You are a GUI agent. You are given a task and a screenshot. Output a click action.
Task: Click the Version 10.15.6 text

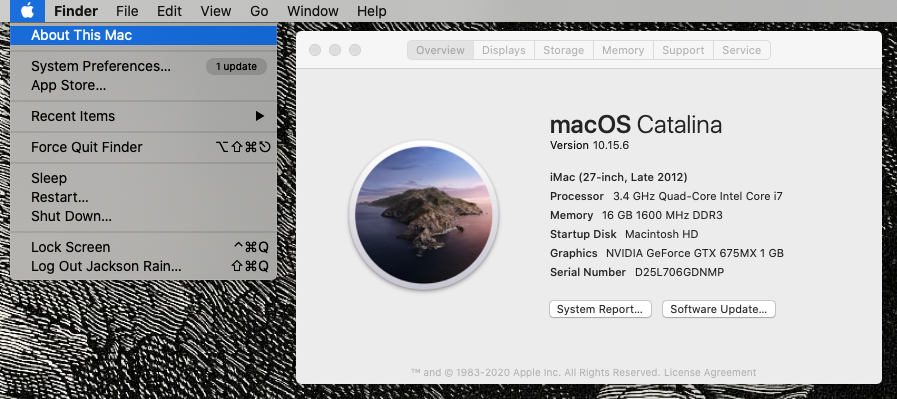pyautogui.click(x=589, y=145)
